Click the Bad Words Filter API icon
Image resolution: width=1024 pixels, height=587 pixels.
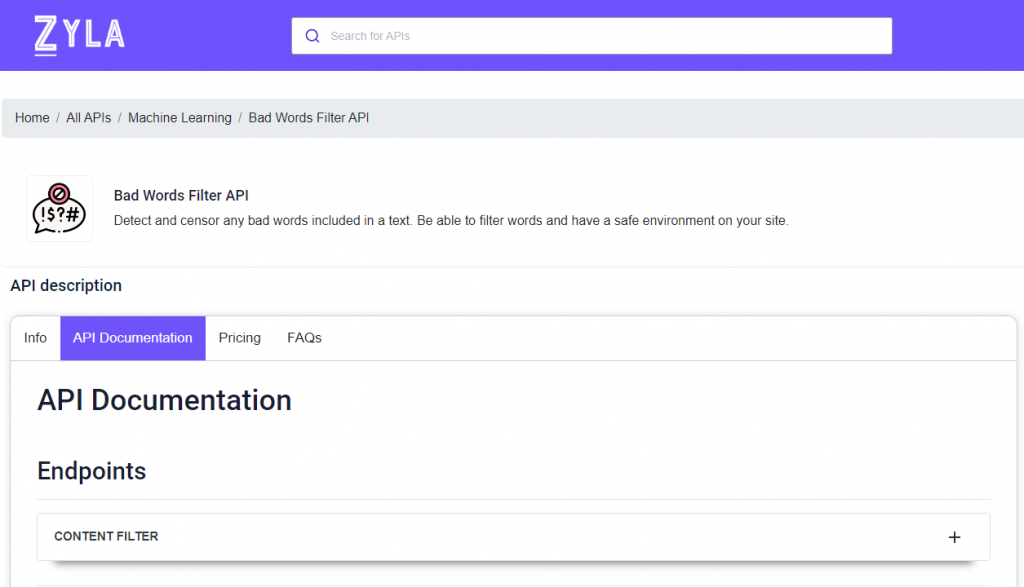click(x=59, y=209)
